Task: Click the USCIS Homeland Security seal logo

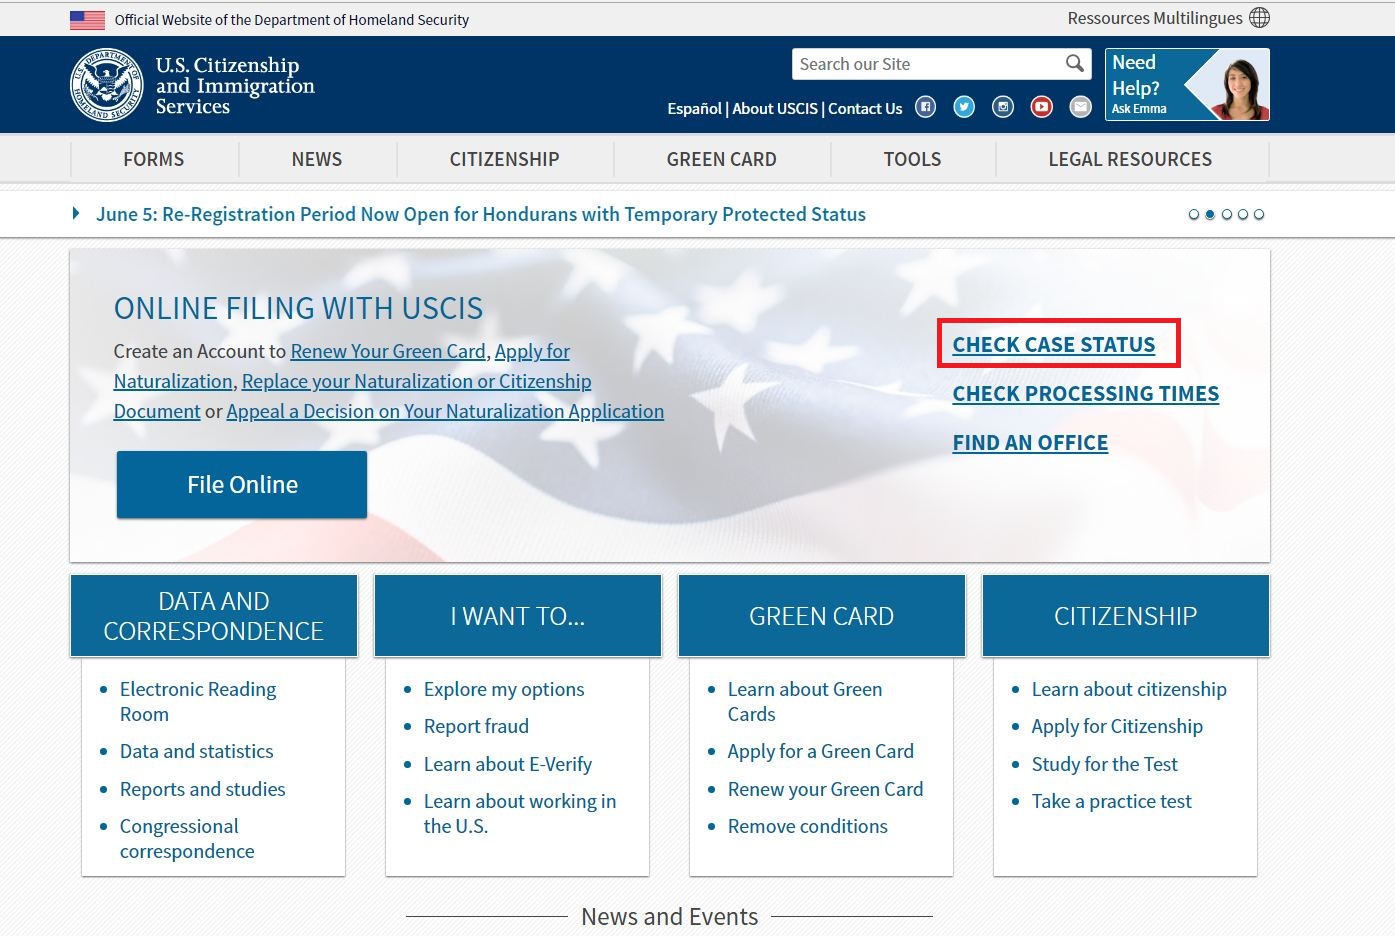Action: [x=106, y=85]
